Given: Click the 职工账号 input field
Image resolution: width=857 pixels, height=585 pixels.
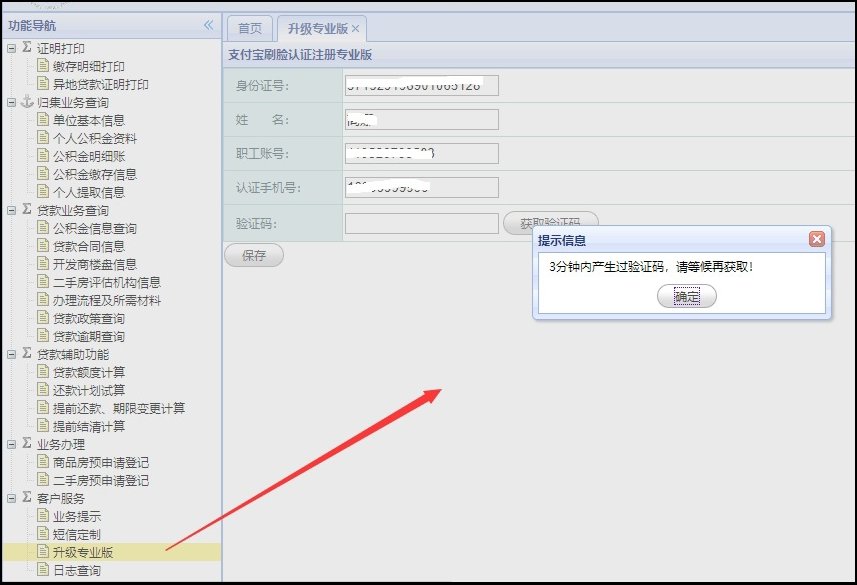Looking at the screenshot, I should pyautogui.click(x=421, y=154).
